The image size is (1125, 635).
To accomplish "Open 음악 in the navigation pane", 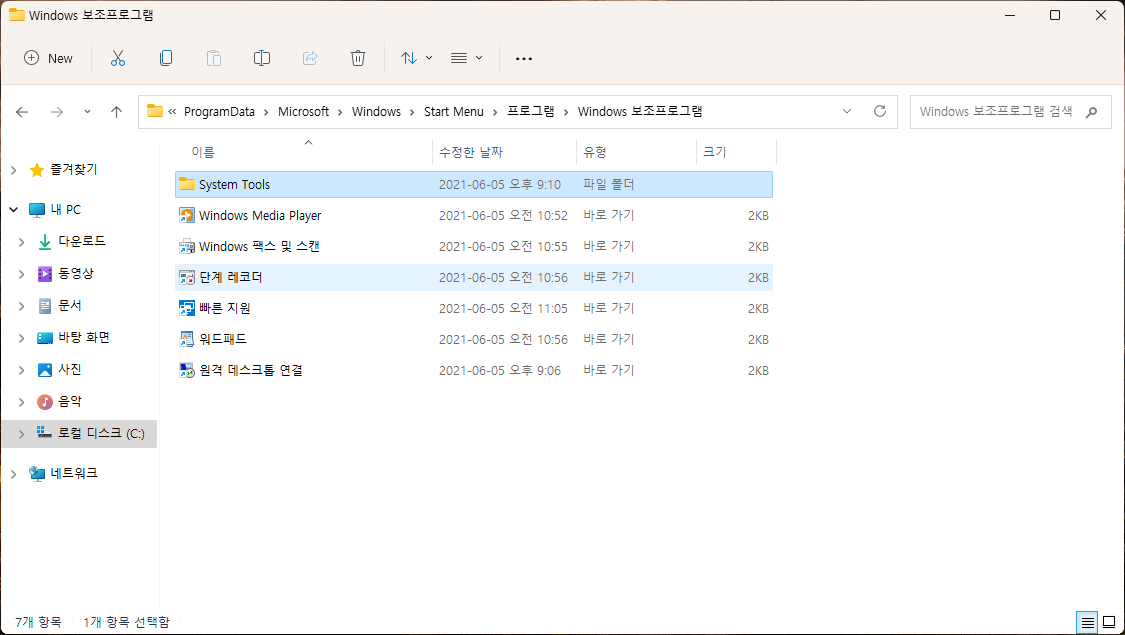I will coord(70,402).
